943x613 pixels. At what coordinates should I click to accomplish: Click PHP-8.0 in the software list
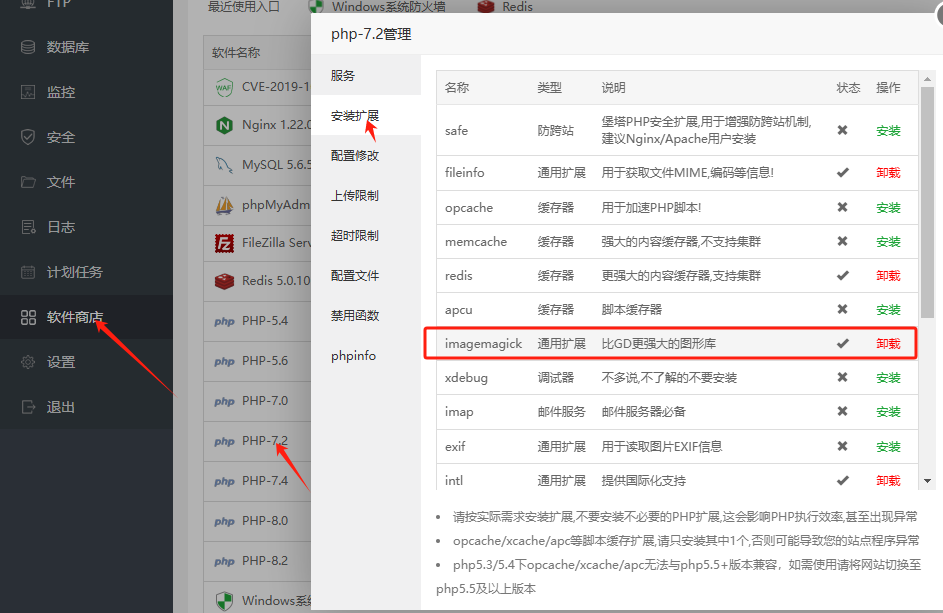click(265, 521)
